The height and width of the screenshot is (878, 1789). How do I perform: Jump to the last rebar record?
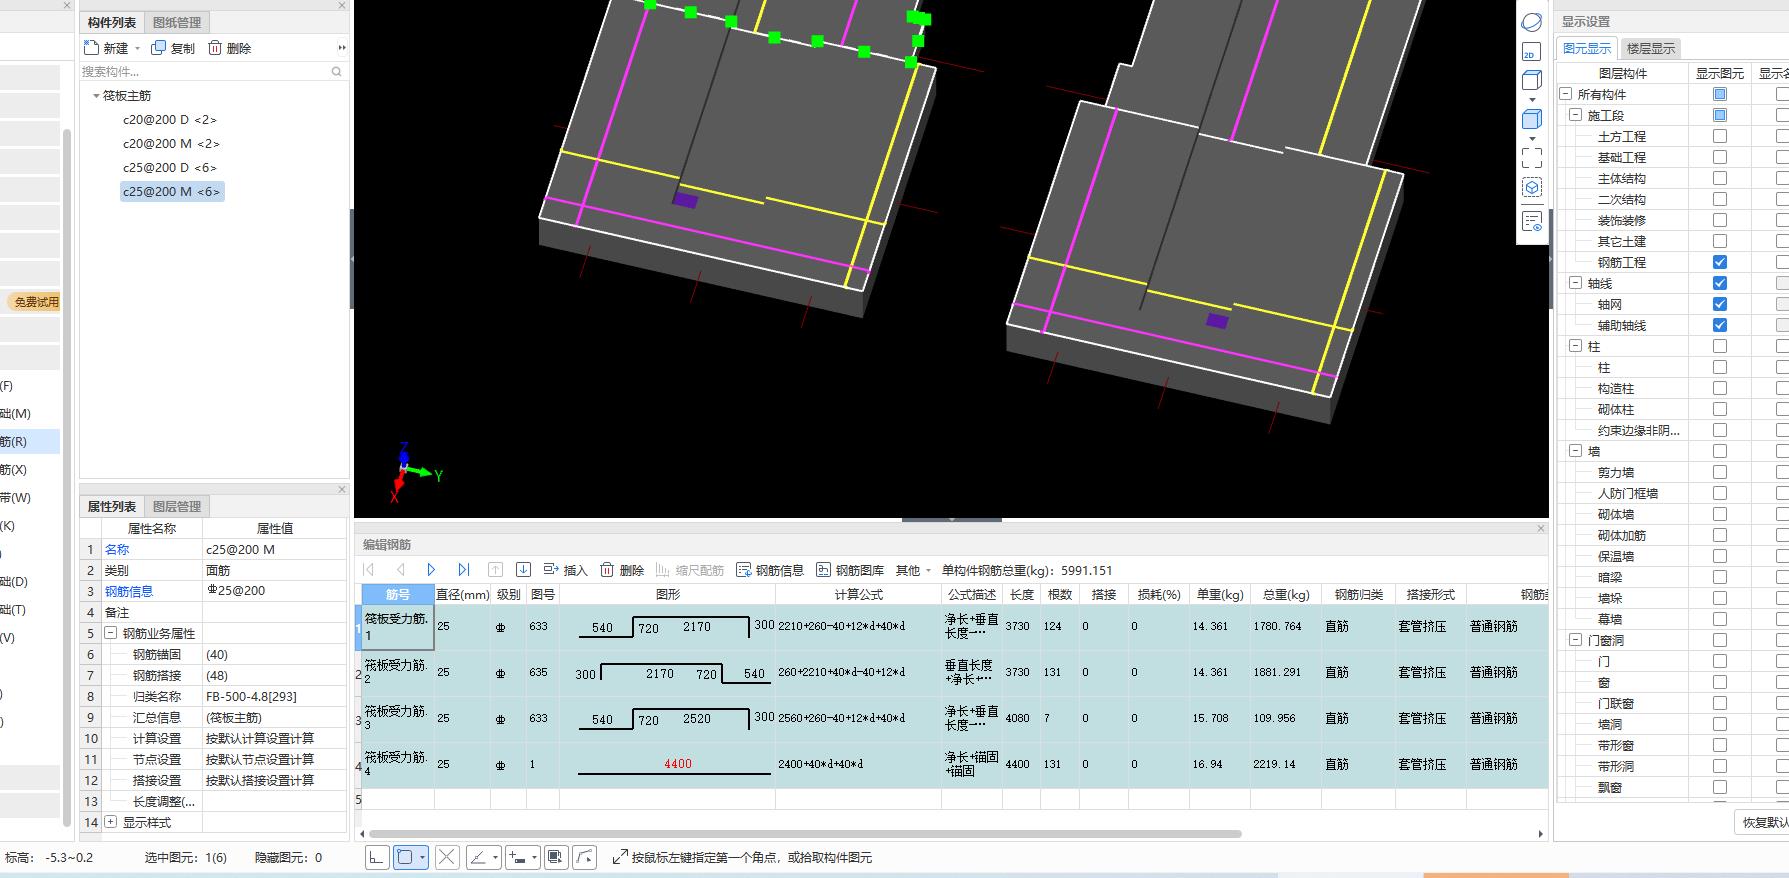tap(463, 570)
